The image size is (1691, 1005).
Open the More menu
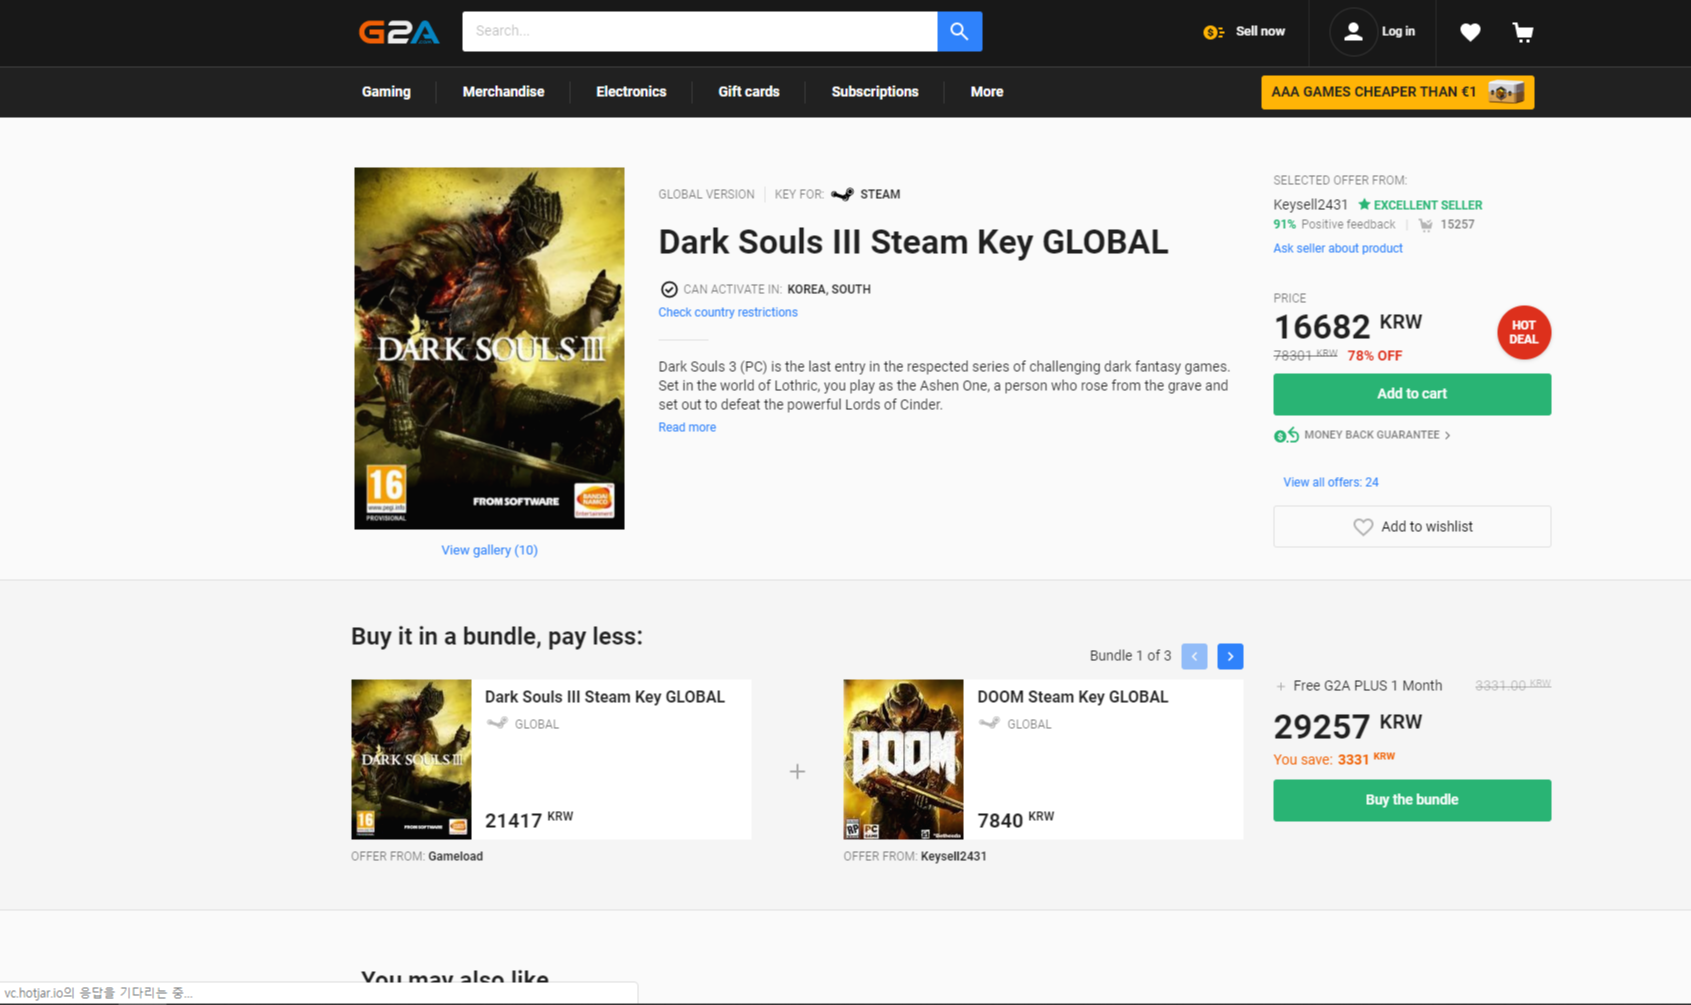pyautogui.click(x=987, y=92)
